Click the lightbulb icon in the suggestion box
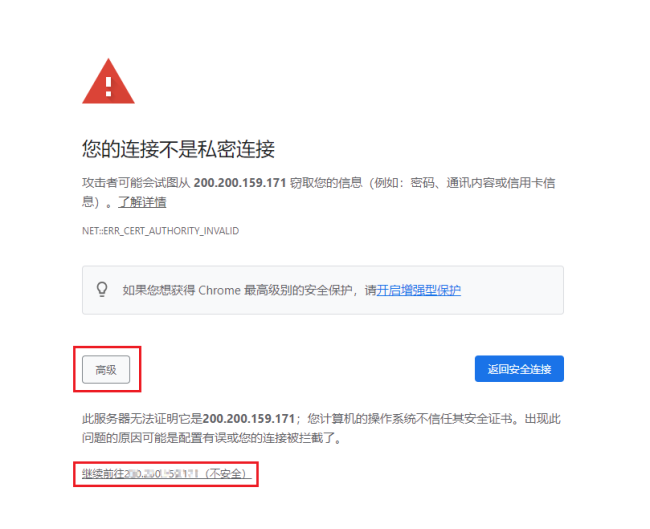The height and width of the screenshot is (529, 650). (x=102, y=289)
